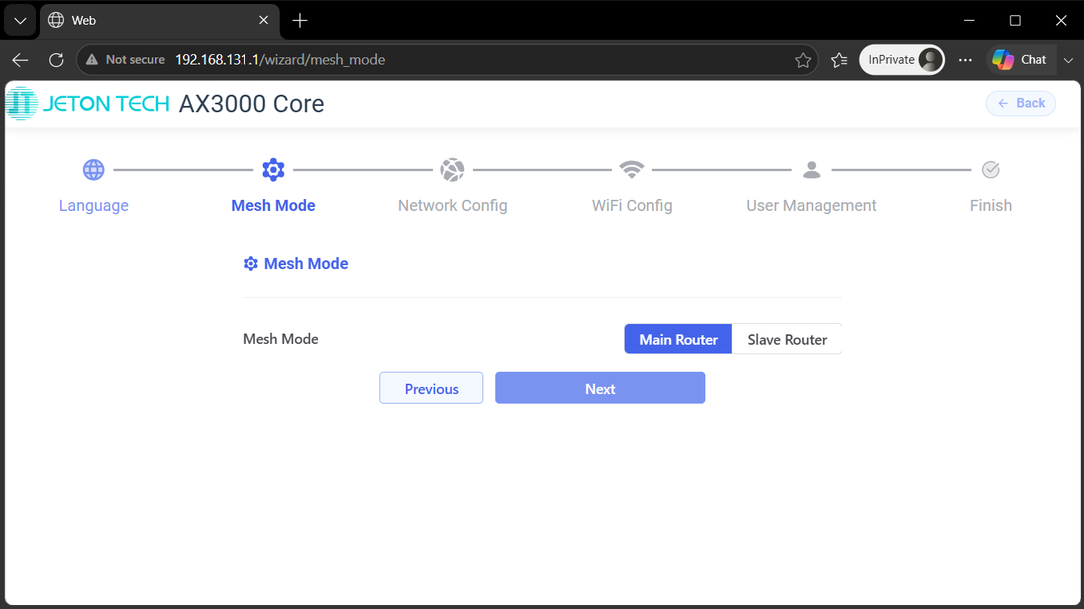Select Slave Router mesh mode
The image size is (1084, 609).
[787, 339]
